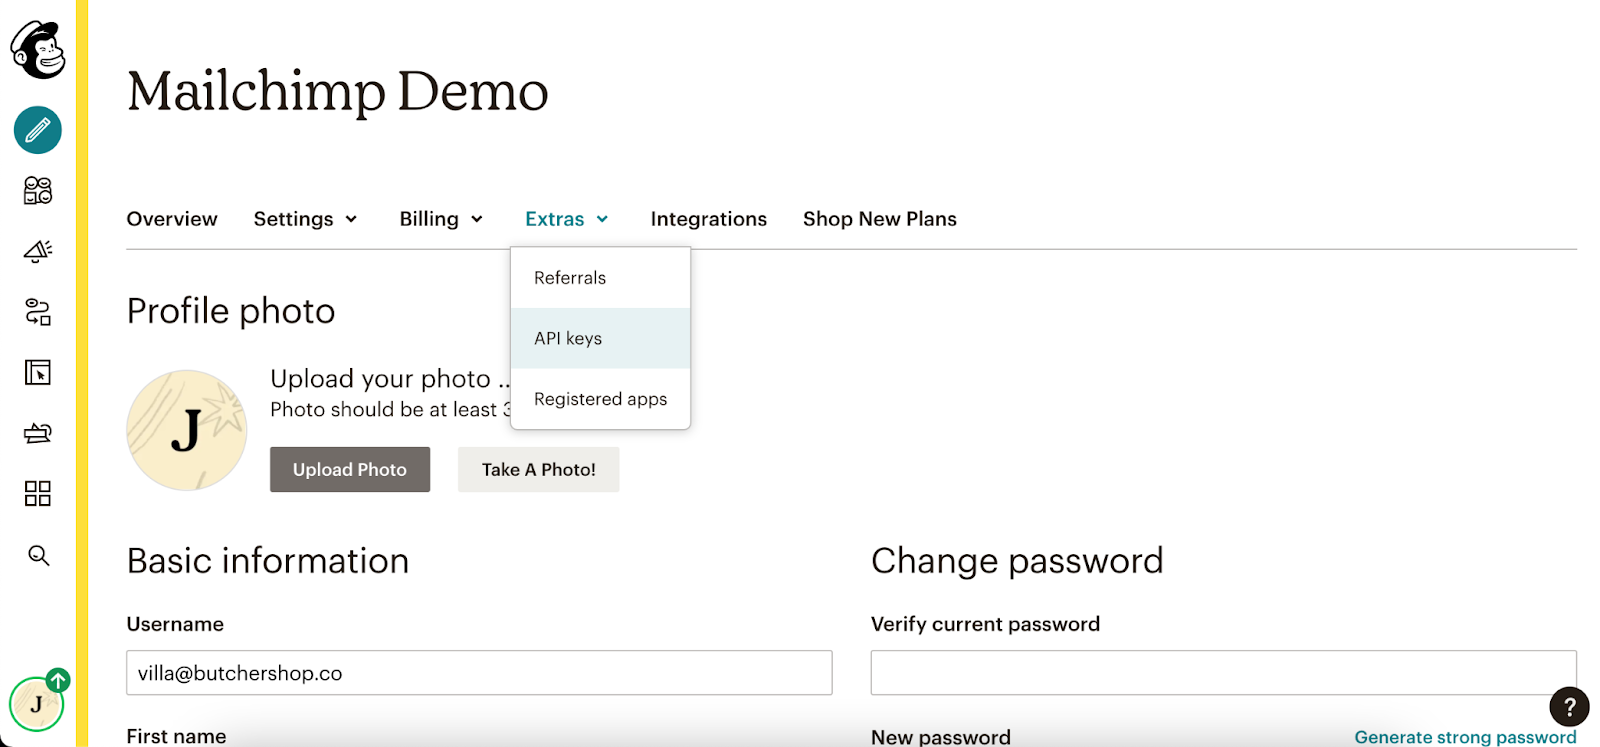
Task: Click the Verify current password field
Action: point(1224,673)
